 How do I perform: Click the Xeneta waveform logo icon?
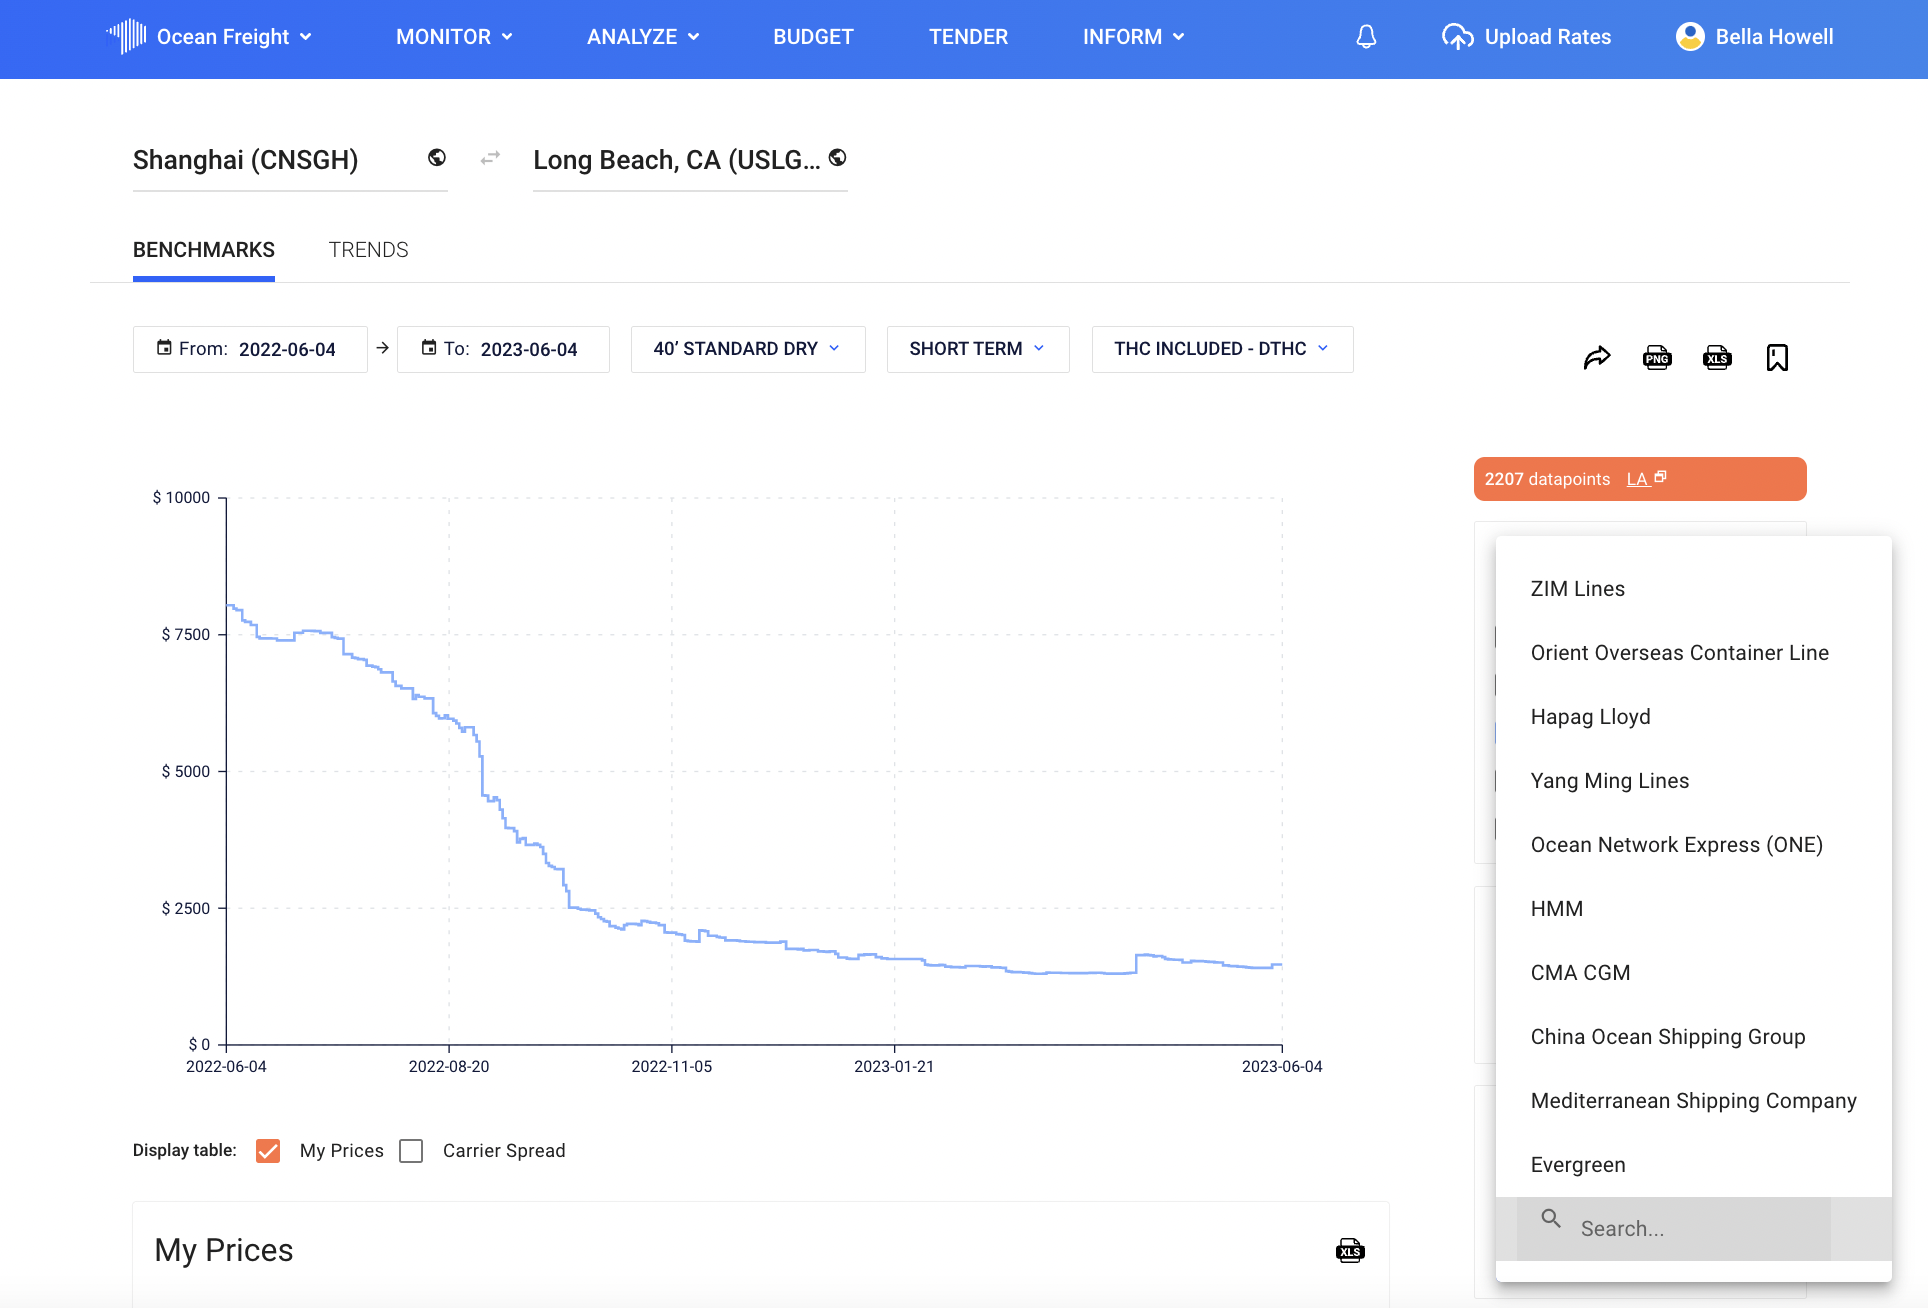click(126, 36)
